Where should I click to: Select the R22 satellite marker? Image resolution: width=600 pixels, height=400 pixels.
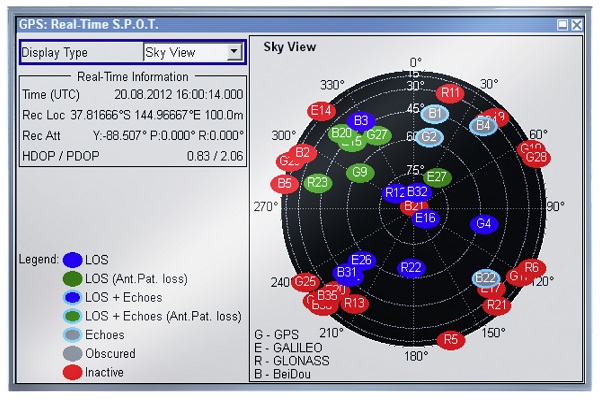411,268
